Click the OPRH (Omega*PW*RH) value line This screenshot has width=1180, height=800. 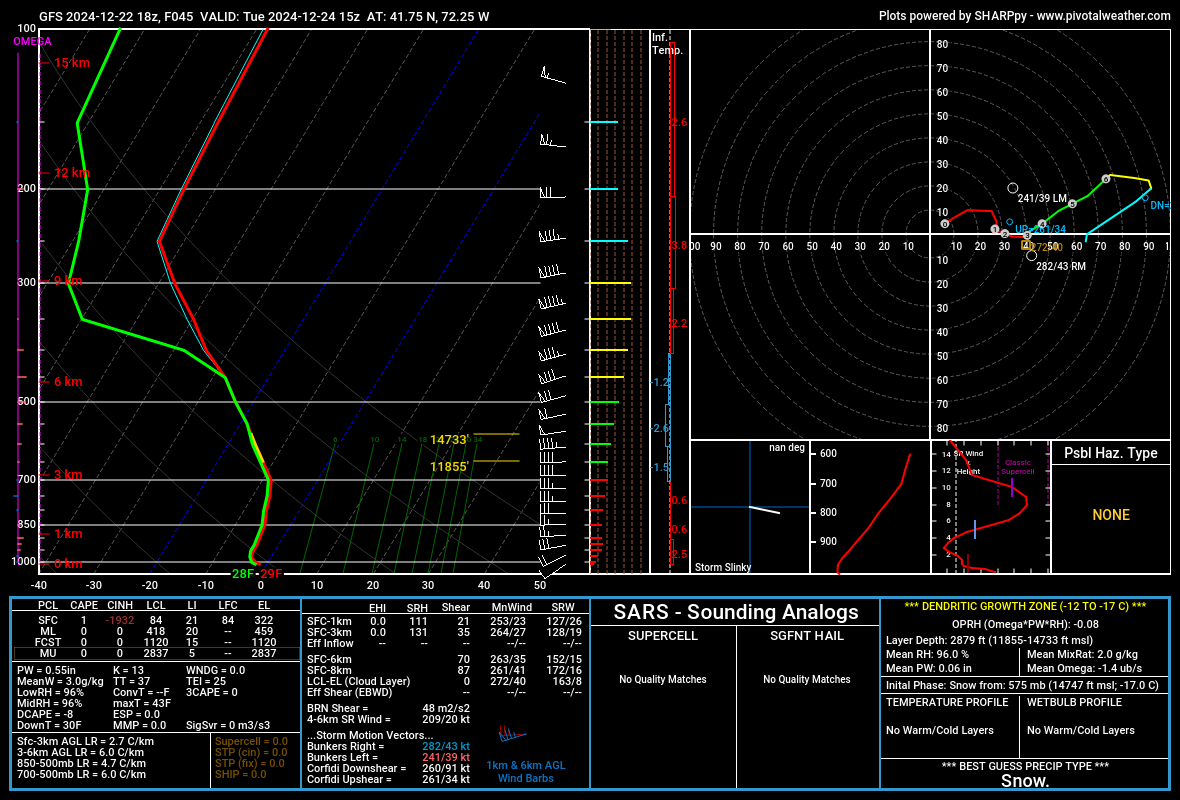[x=1025, y=624]
